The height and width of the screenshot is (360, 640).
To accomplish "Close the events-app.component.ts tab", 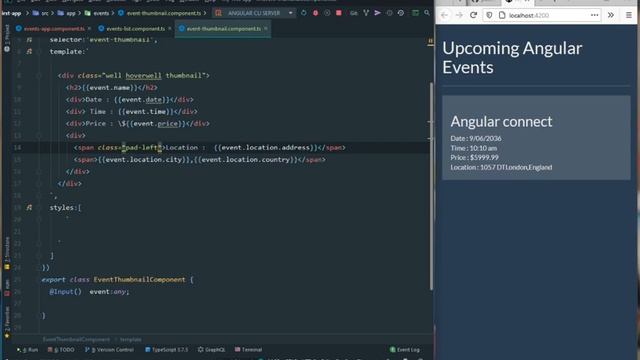I will (89, 29).
